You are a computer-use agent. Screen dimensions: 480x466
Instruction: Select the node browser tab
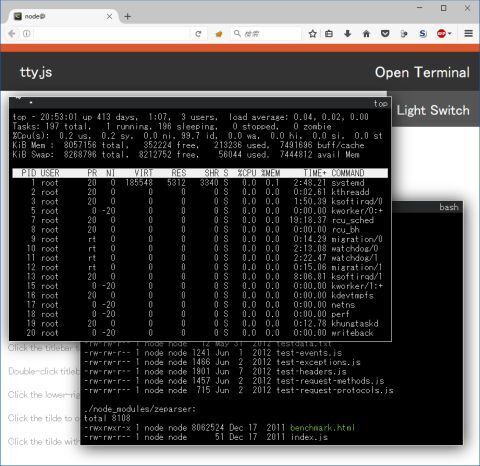point(62,16)
